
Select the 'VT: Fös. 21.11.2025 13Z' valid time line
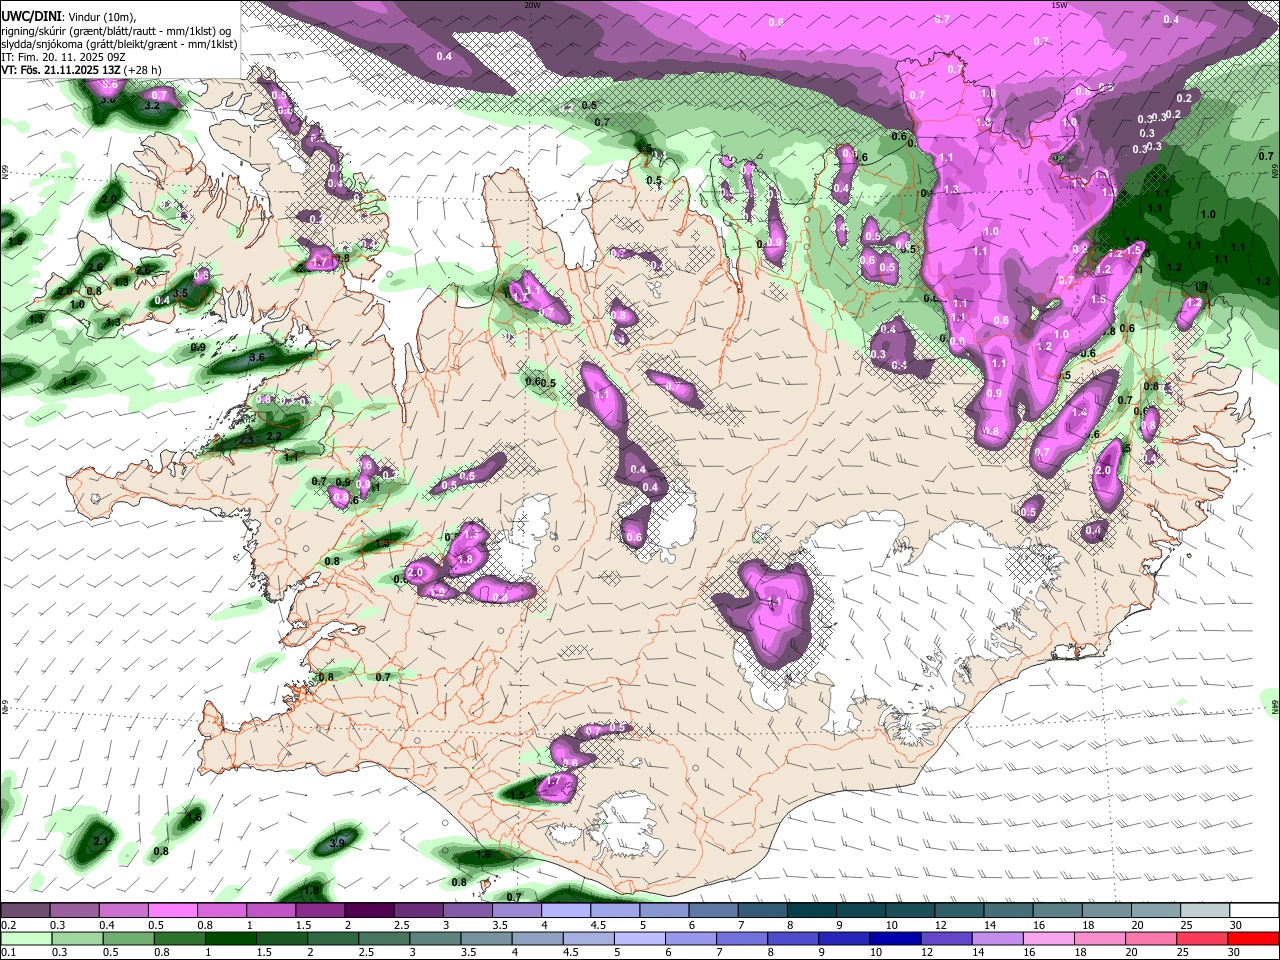80,71
